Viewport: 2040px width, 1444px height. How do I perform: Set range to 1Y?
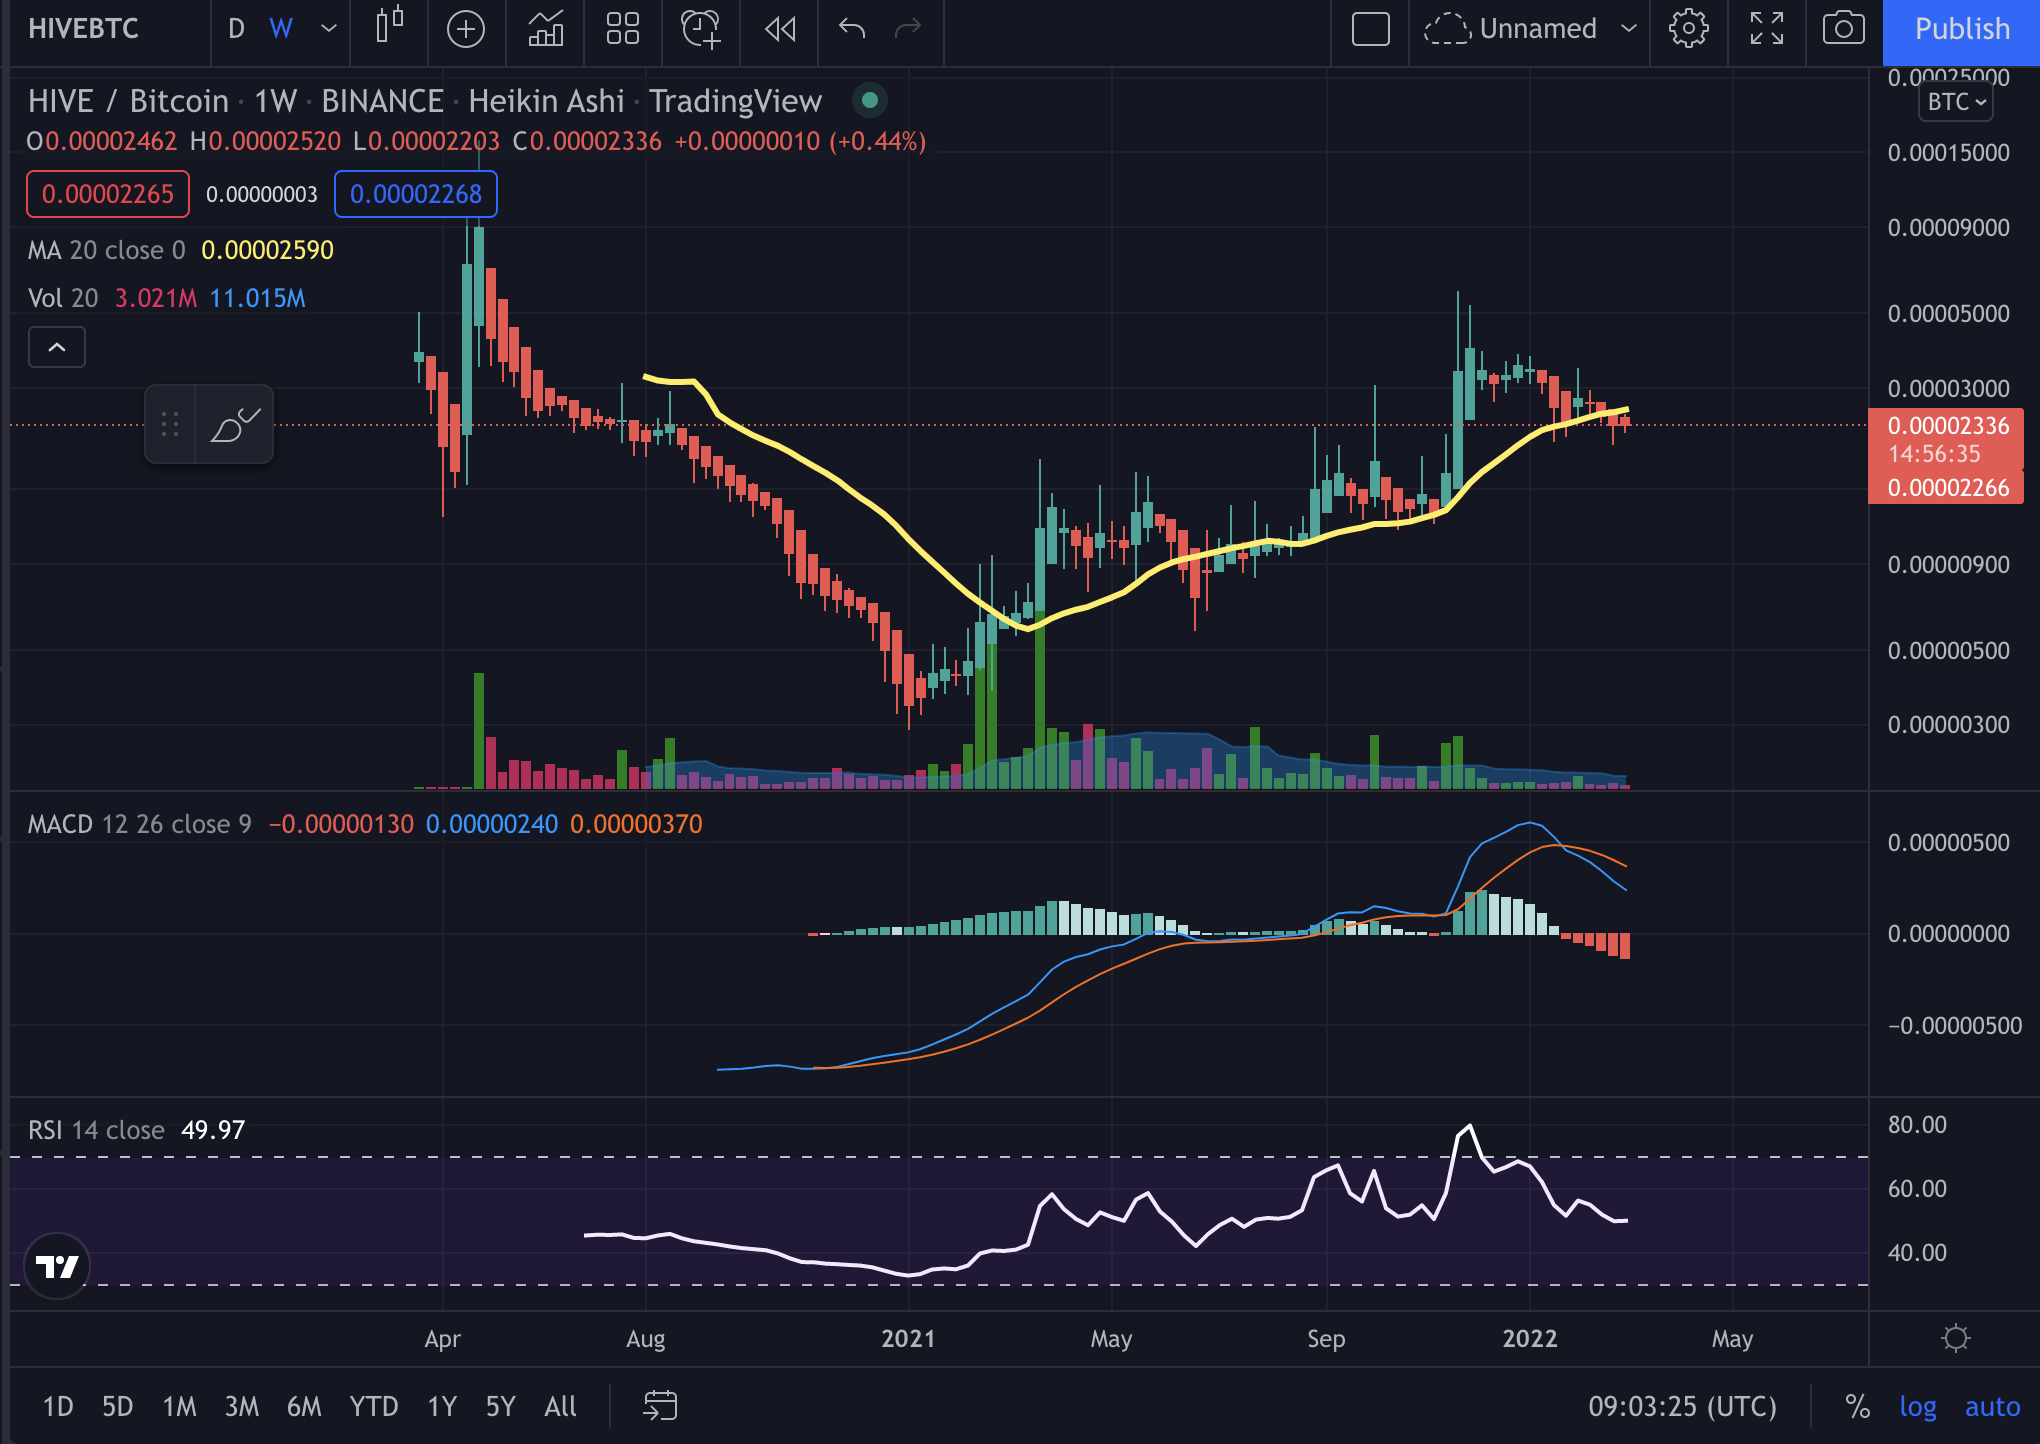click(x=442, y=1407)
